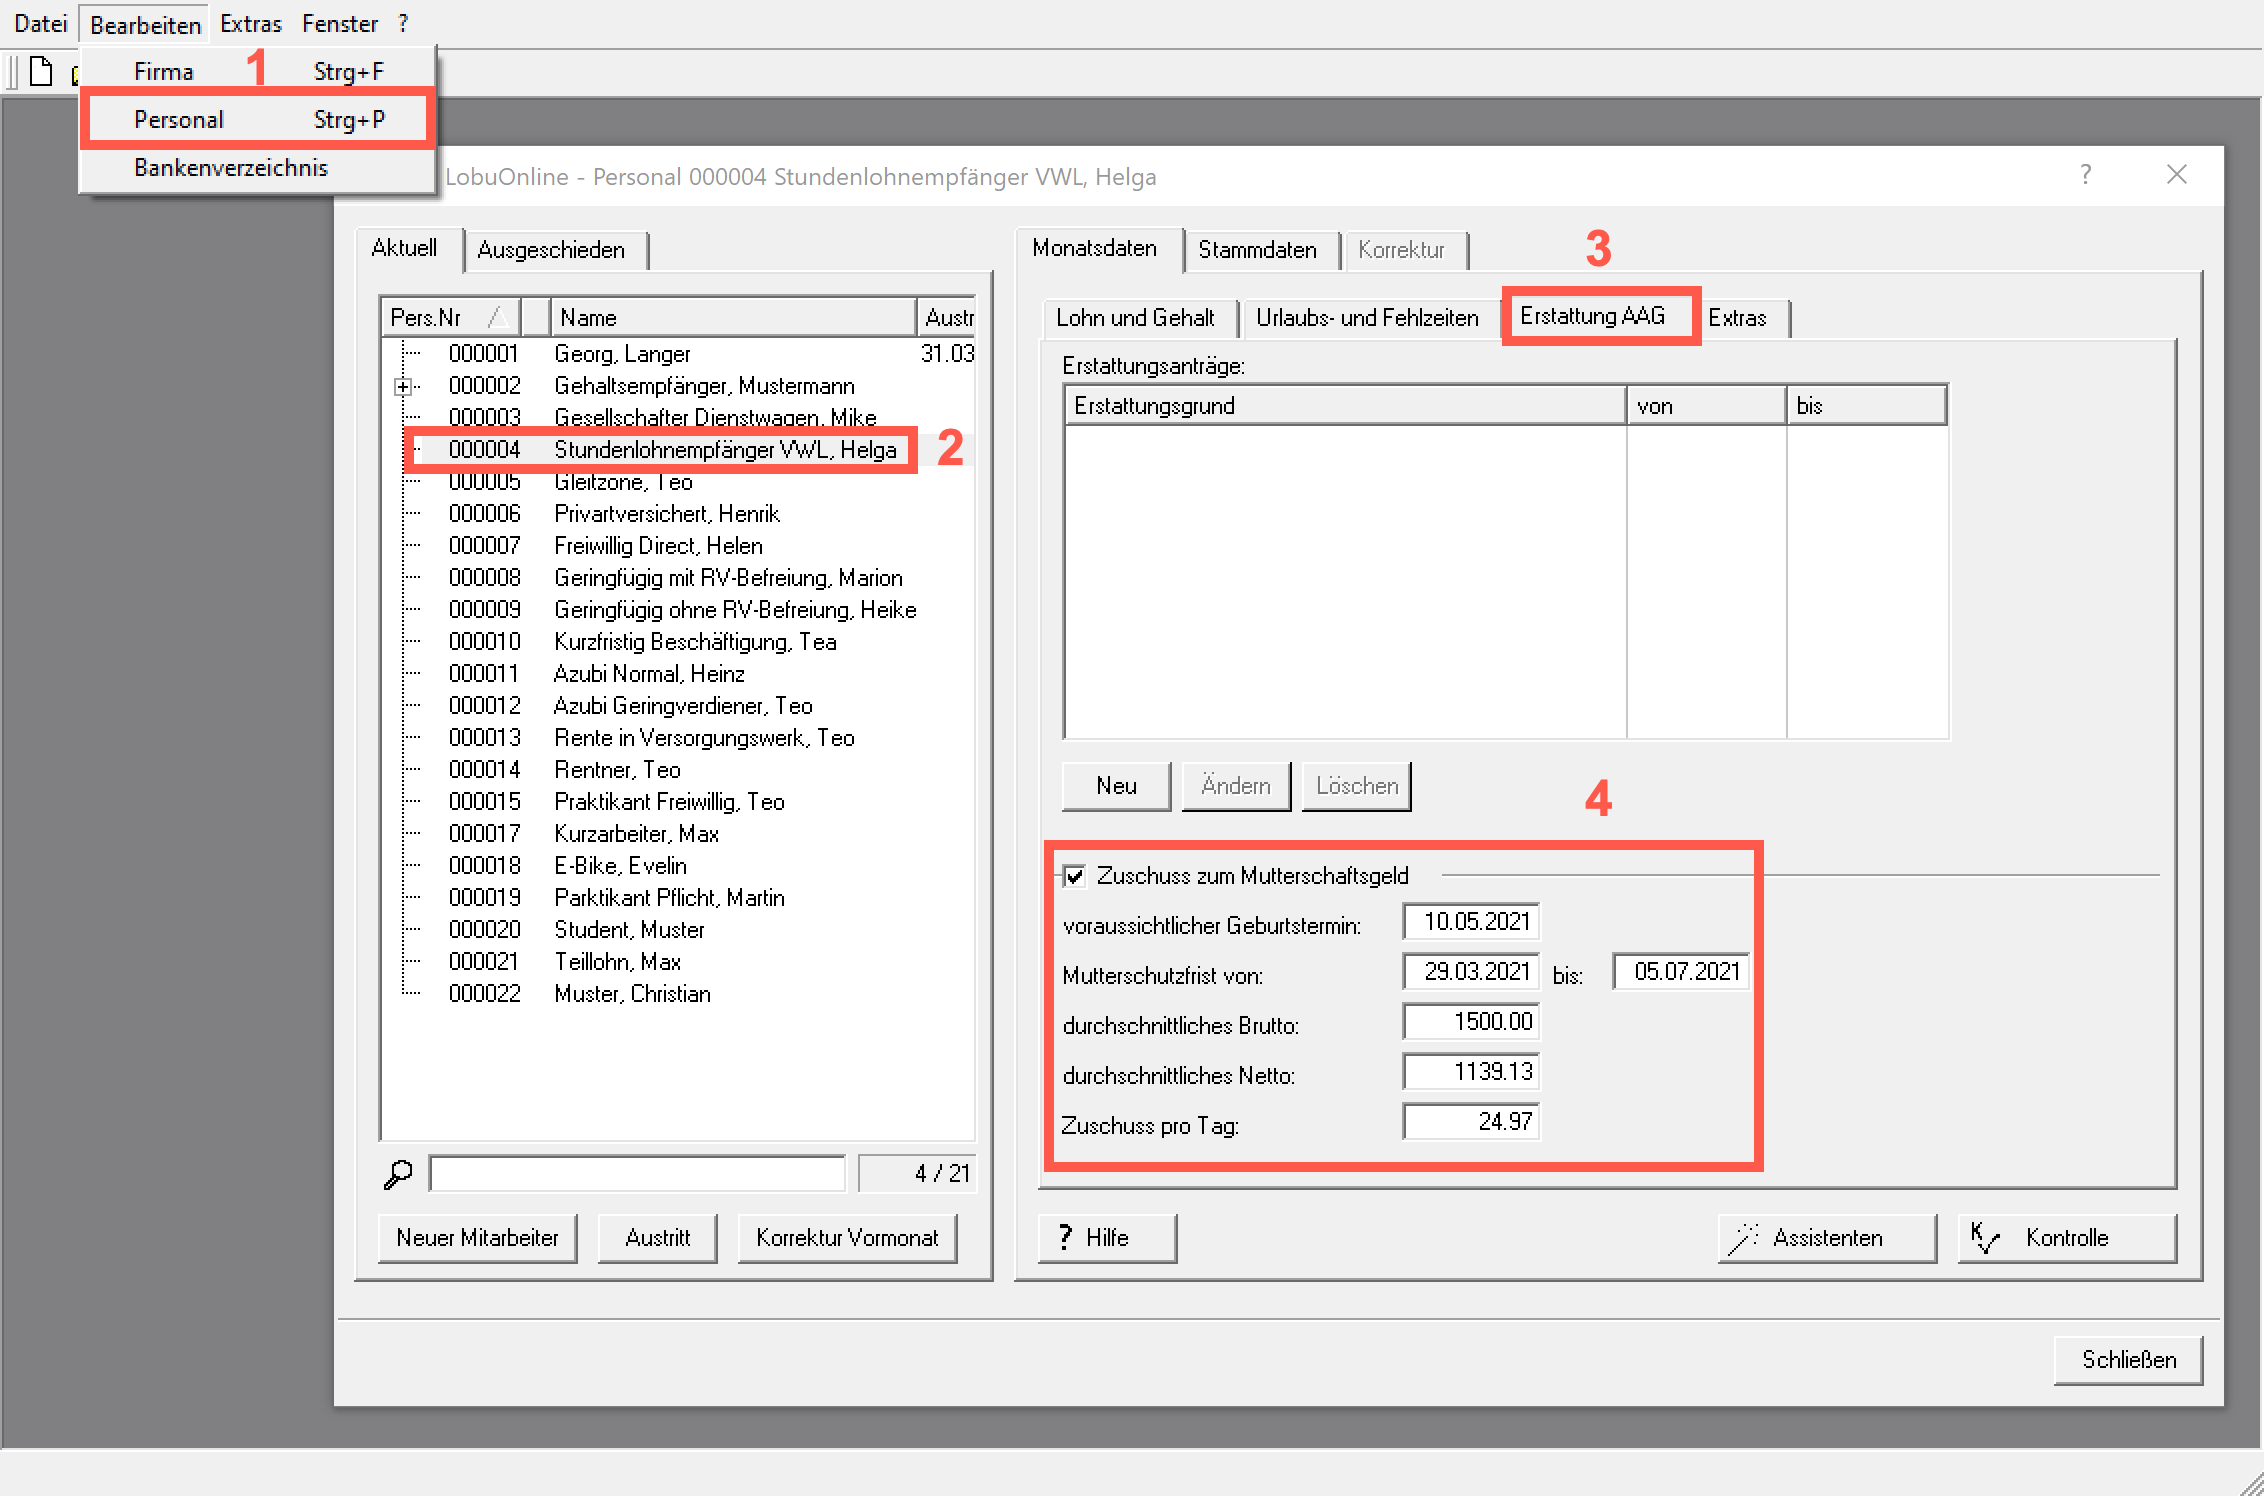
Task: Switch to the Ausgeschieden tab
Action: pos(551,250)
